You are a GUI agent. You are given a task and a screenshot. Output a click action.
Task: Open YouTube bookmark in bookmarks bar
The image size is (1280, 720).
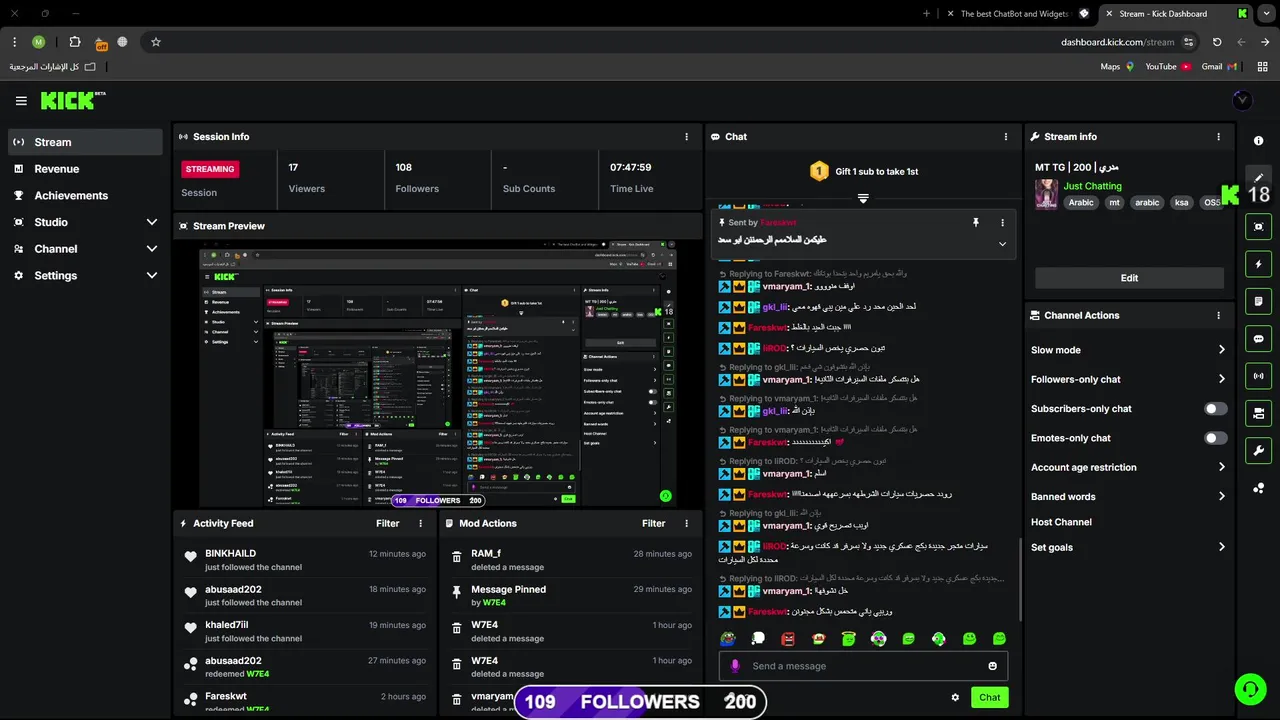[x=1167, y=67]
